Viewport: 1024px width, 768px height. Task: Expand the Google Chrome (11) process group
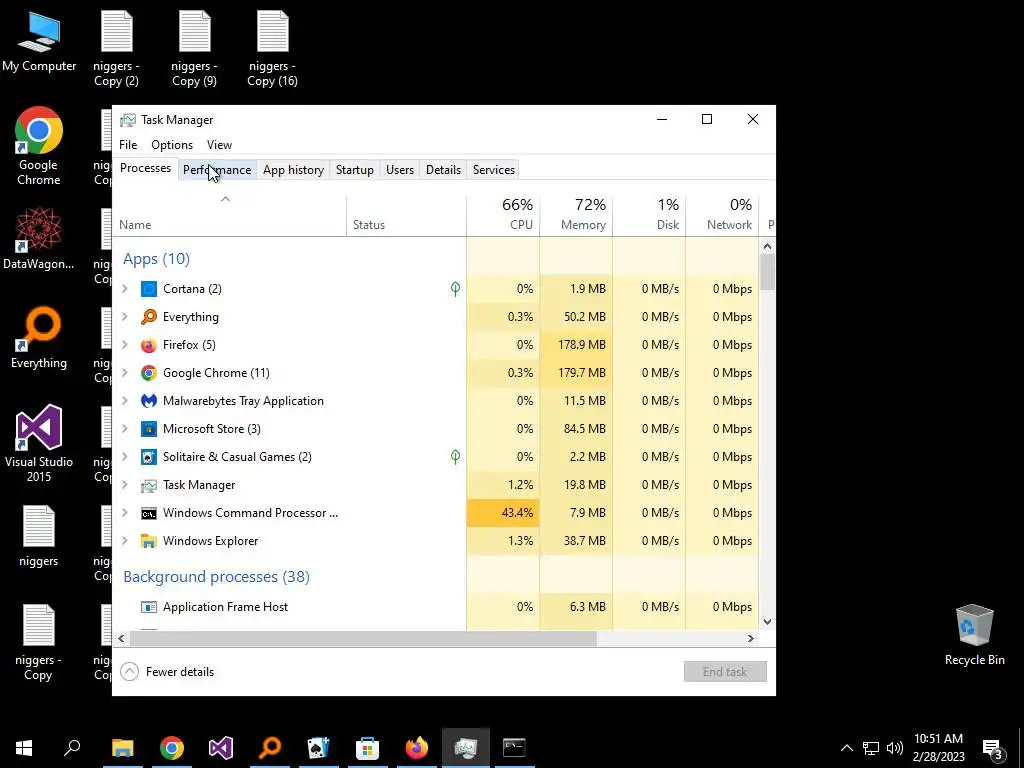(x=125, y=373)
